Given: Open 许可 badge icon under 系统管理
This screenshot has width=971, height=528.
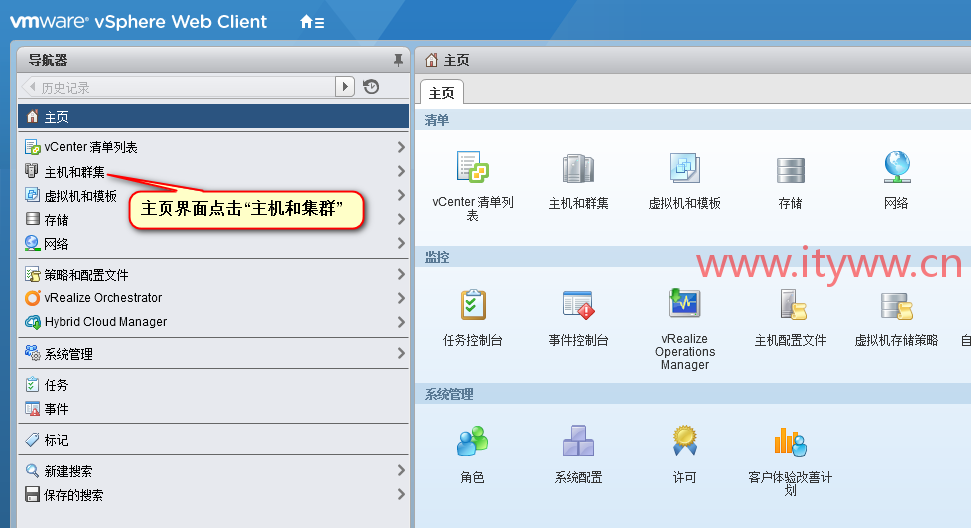Looking at the screenshot, I should point(684,440).
